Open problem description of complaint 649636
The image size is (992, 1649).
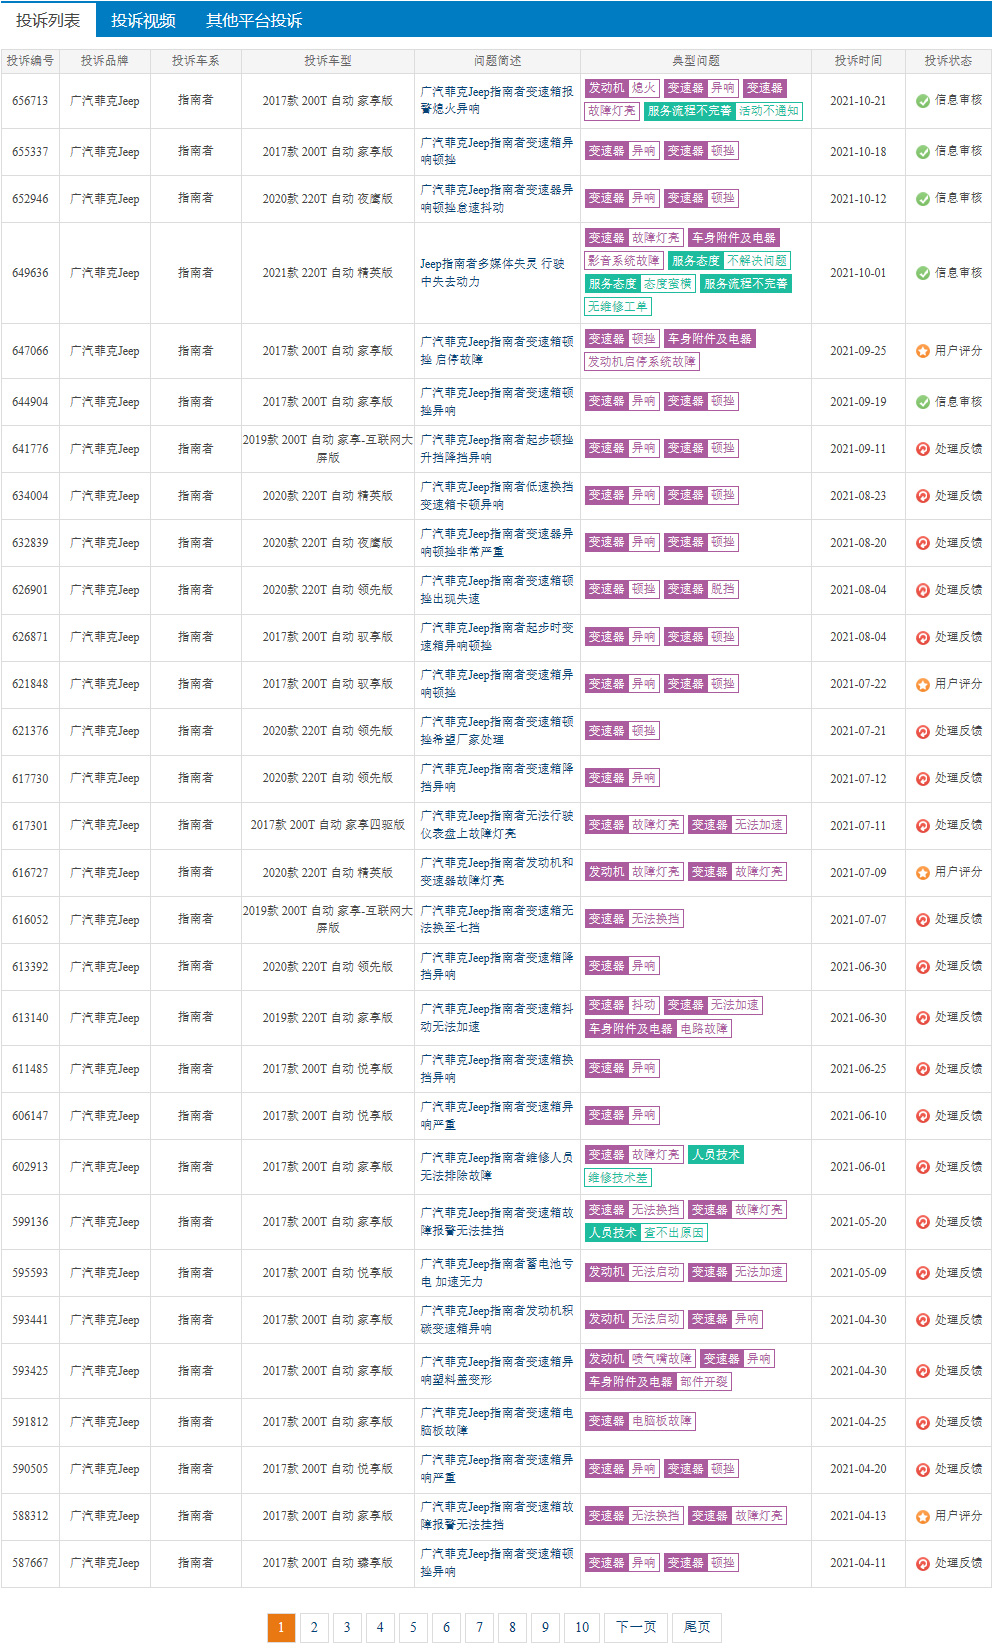point(492,273)
